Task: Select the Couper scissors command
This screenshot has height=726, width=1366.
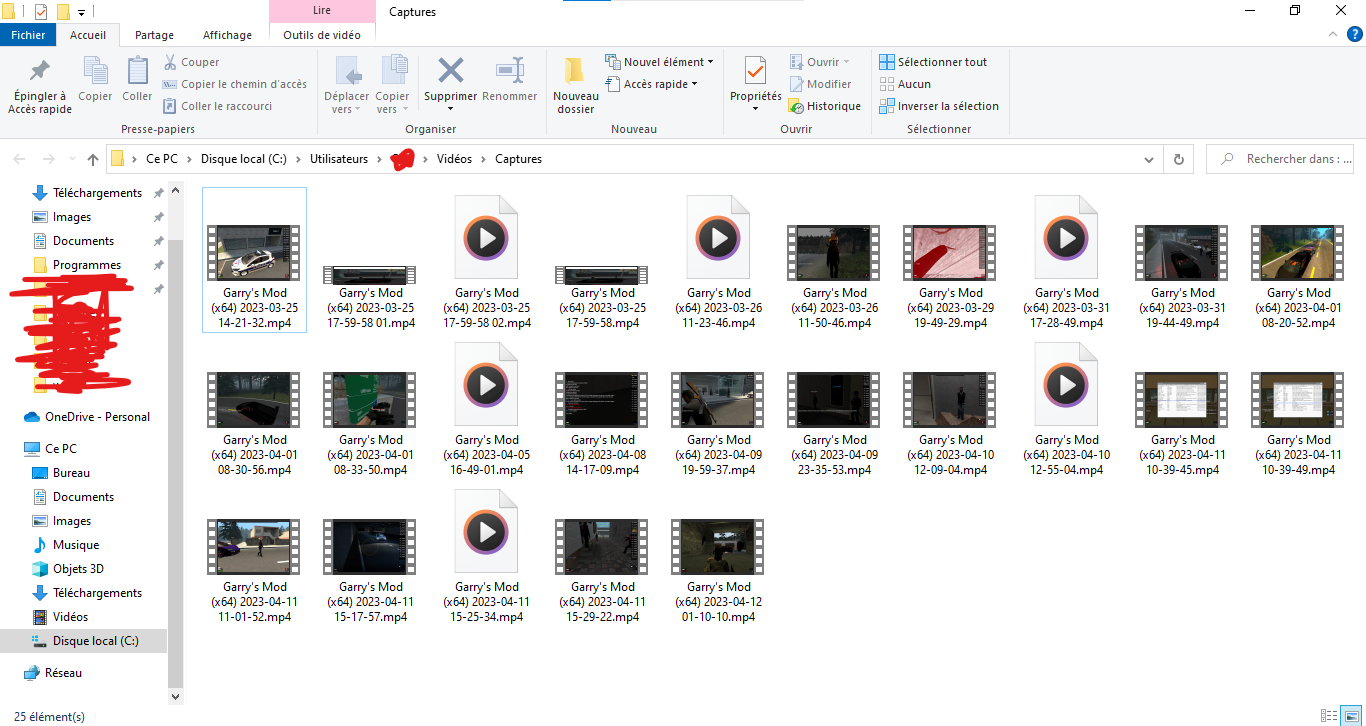Action: [x=191, y=62]
